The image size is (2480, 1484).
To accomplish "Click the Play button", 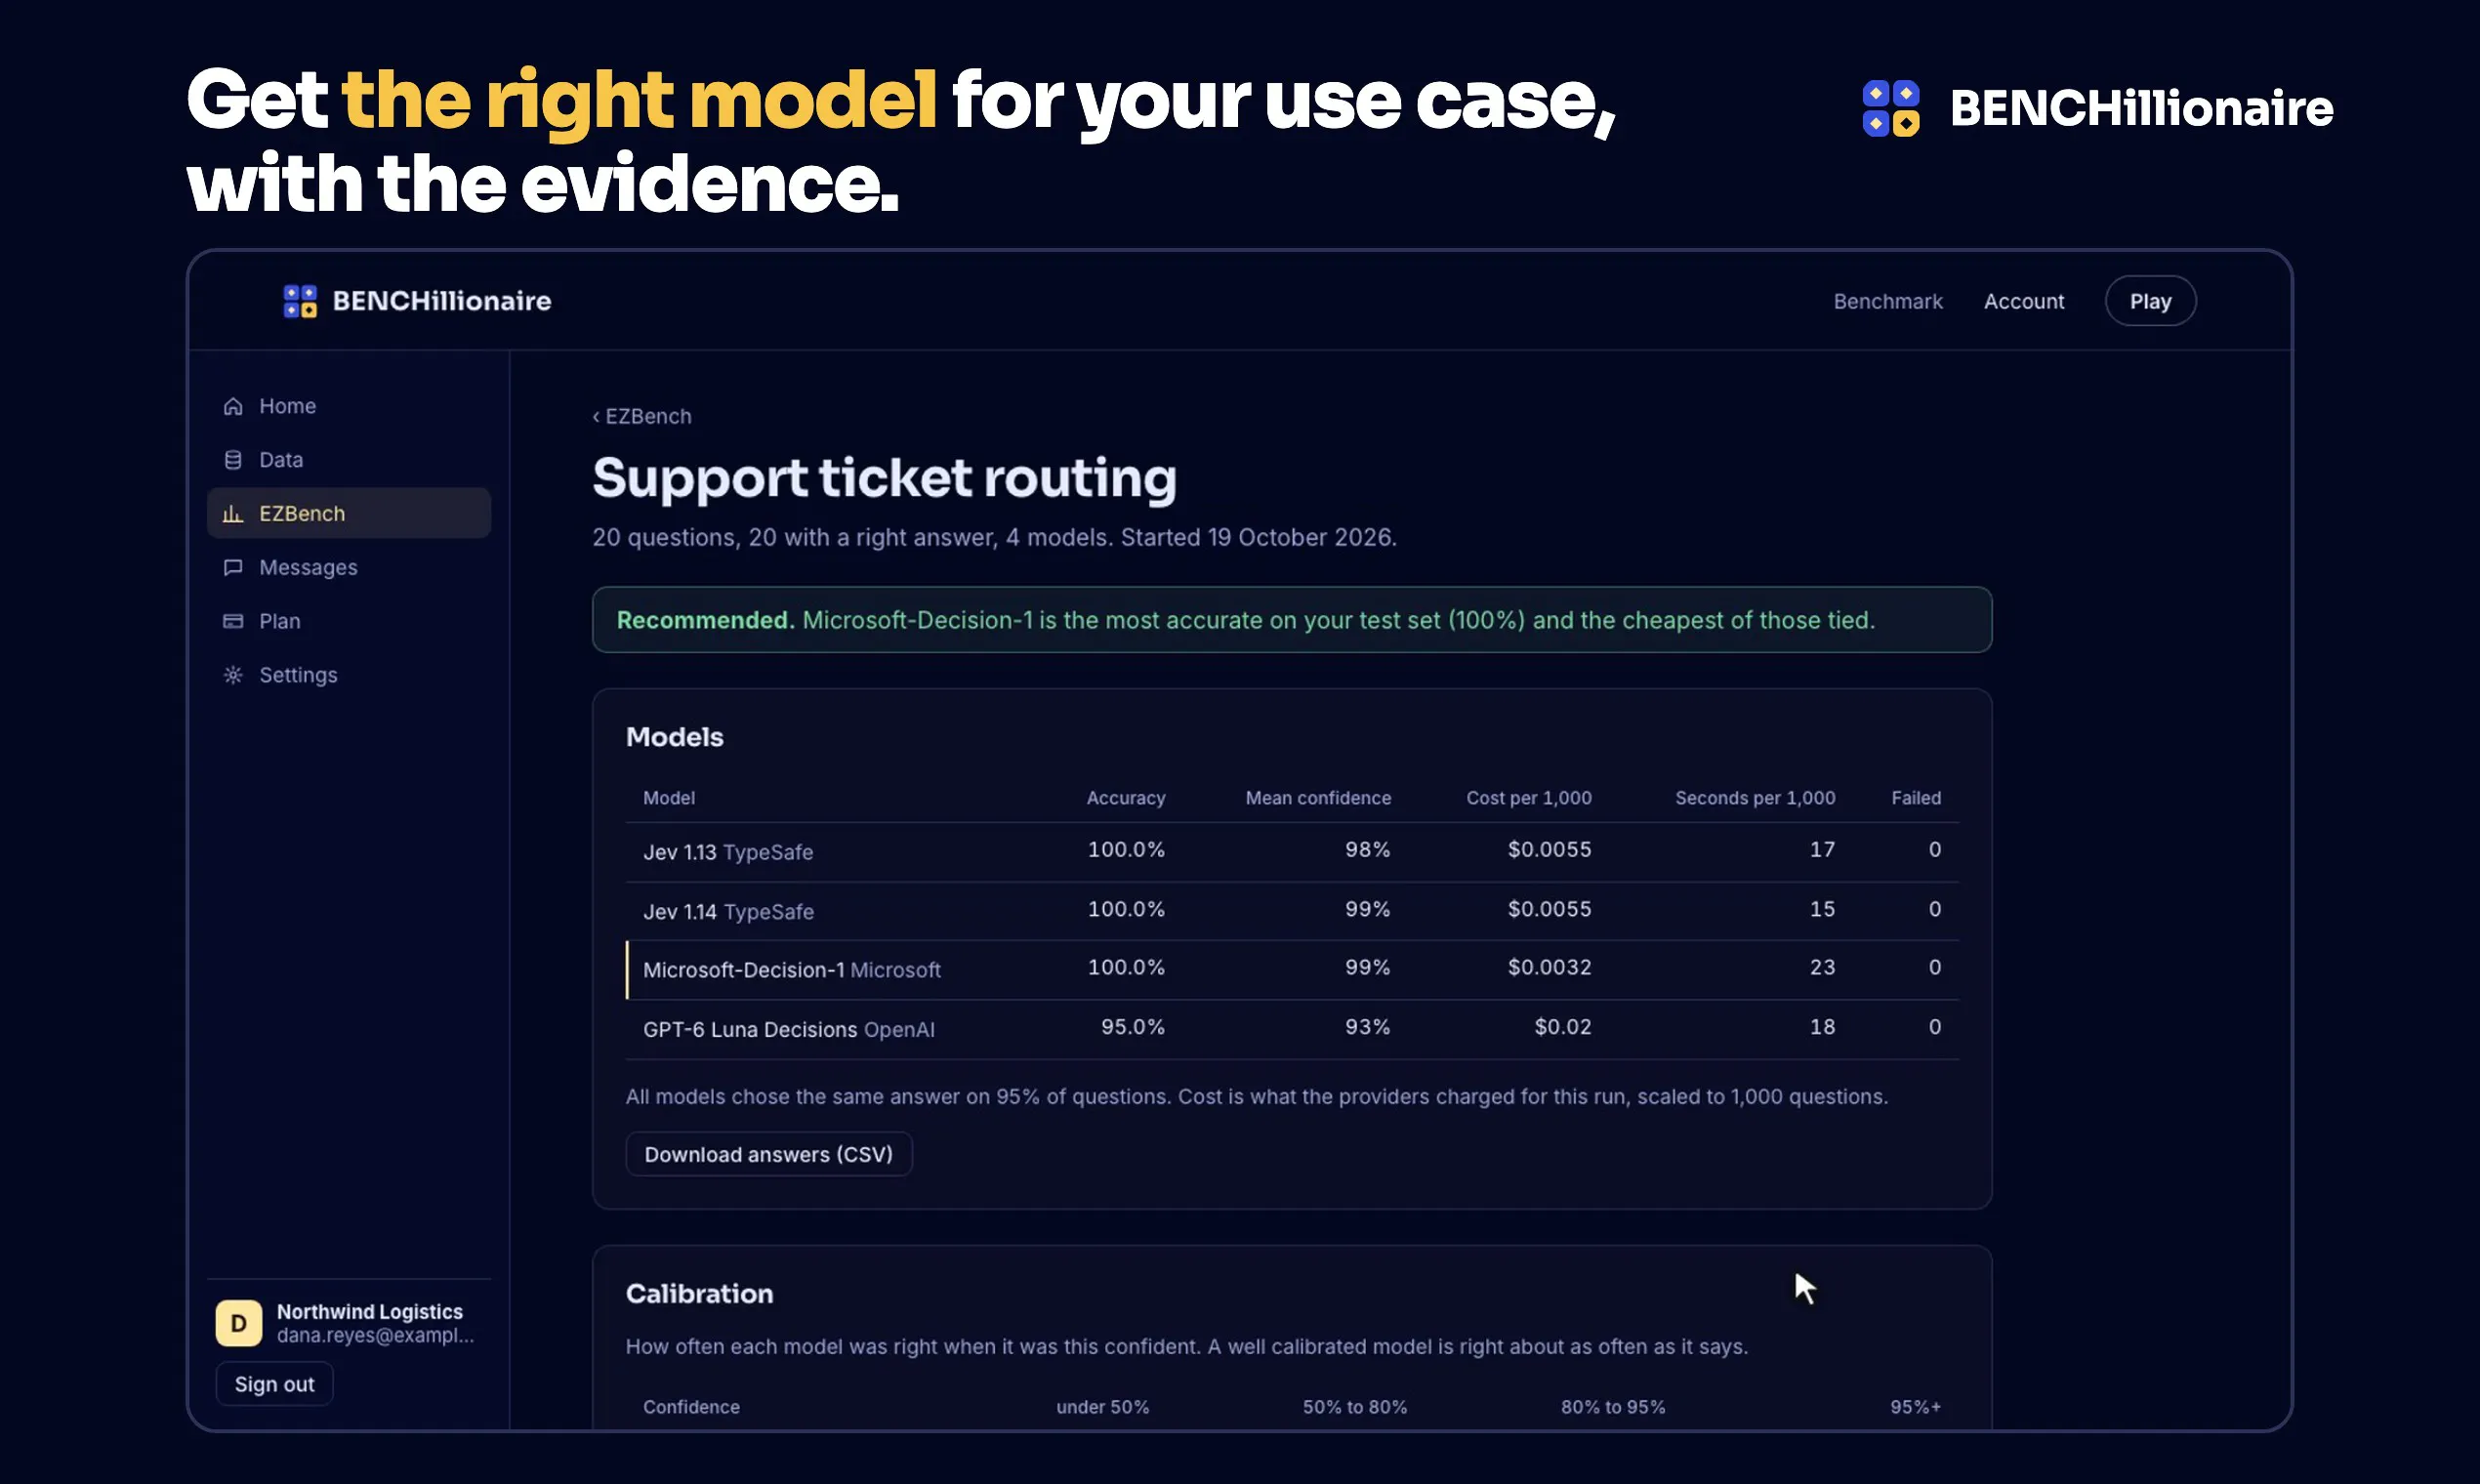I will pos(2150,301).
